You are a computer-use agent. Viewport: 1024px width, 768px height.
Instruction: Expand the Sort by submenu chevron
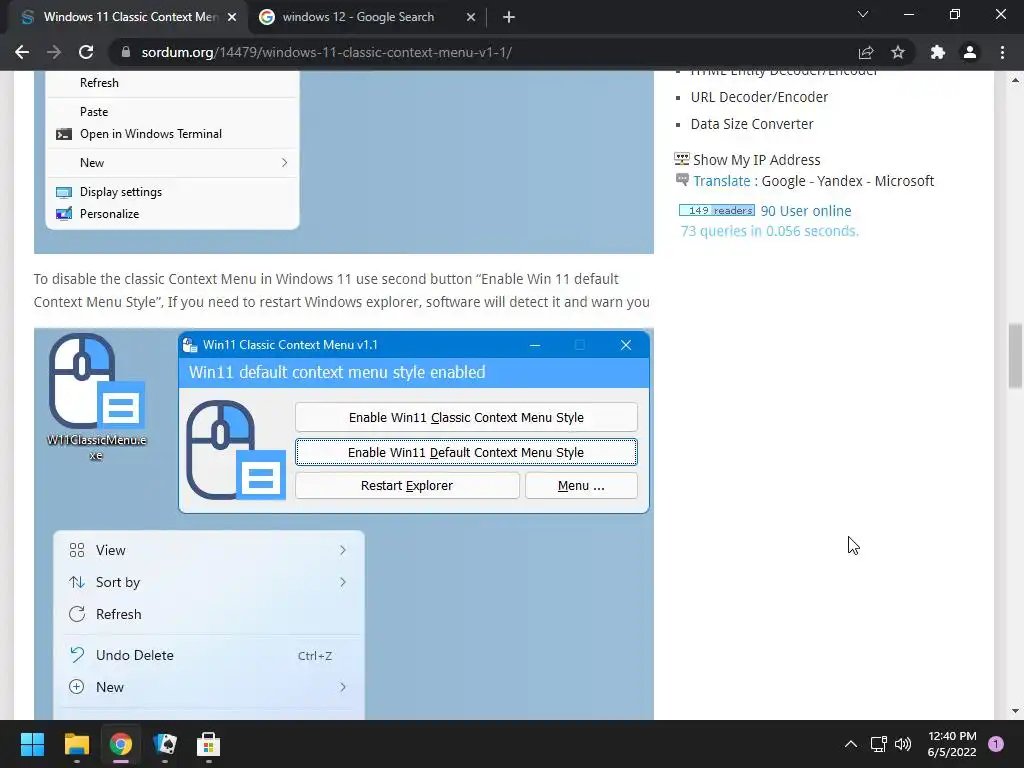tap(343, 582)
